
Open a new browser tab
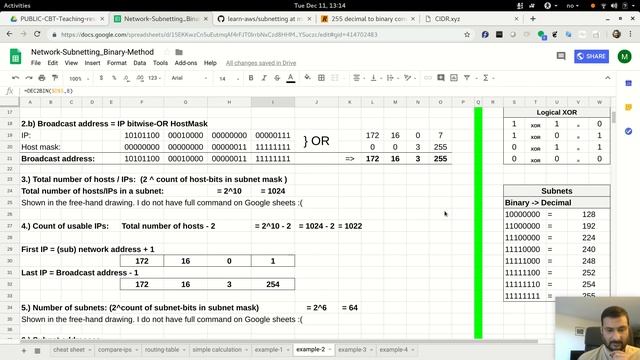click(533, 19)
